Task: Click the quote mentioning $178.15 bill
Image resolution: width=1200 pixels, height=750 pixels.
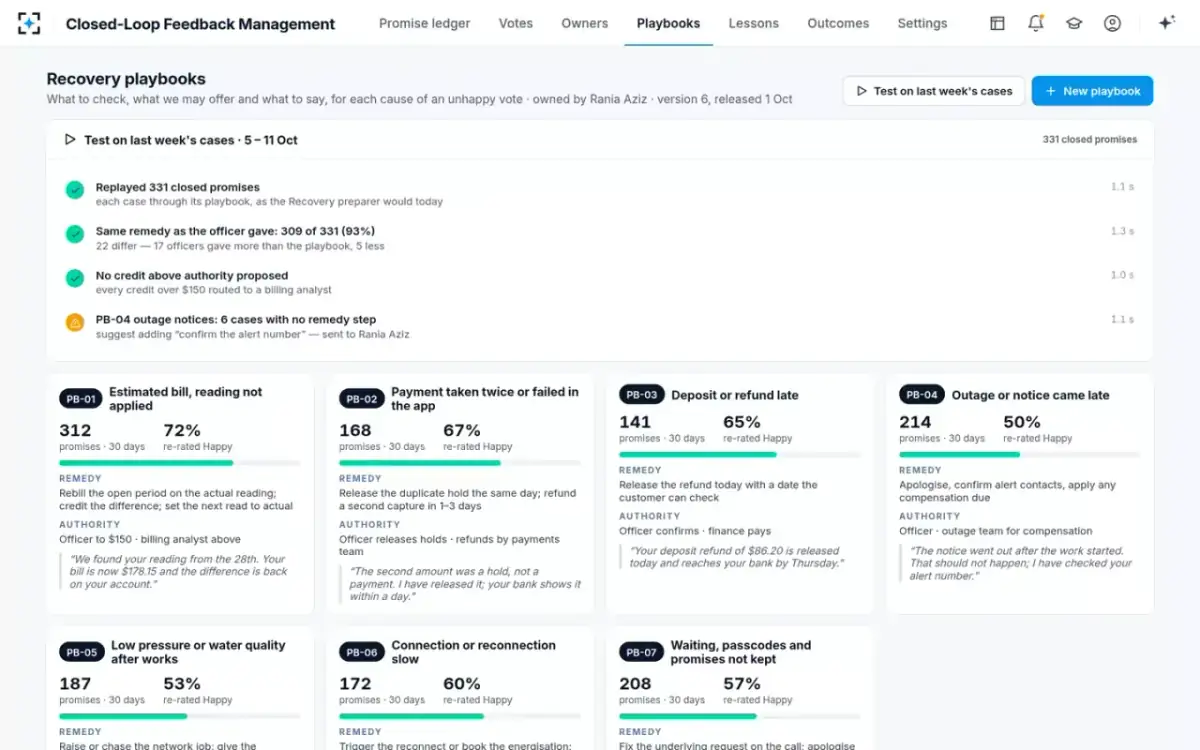Action: coord(179,572)
